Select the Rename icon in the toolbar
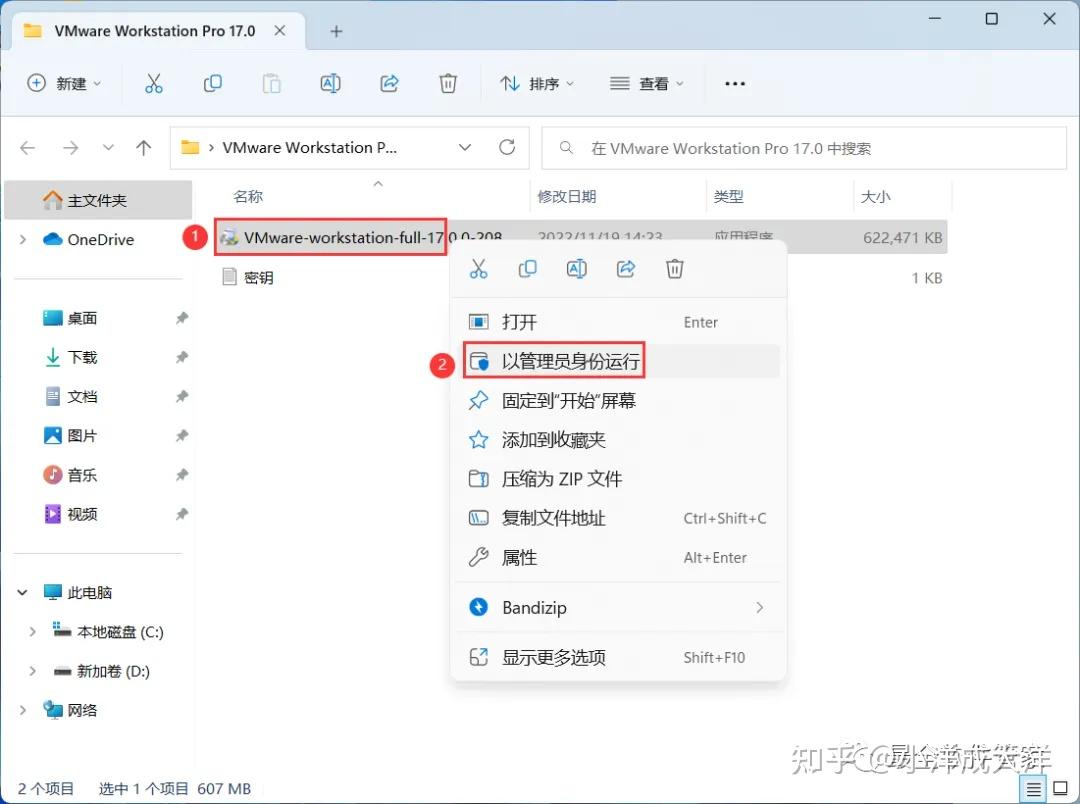 [x=330, y=83]
